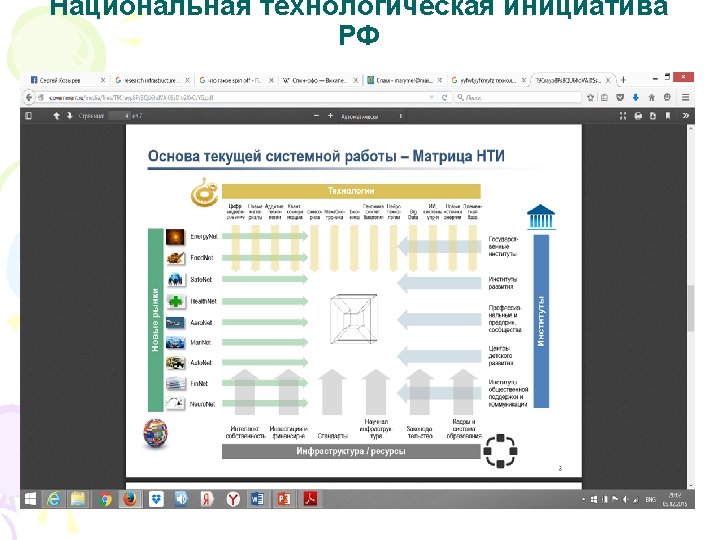Click the 'Новые рынки' green vertical bar
Viewport: 720px width, 540px height.
156,320
